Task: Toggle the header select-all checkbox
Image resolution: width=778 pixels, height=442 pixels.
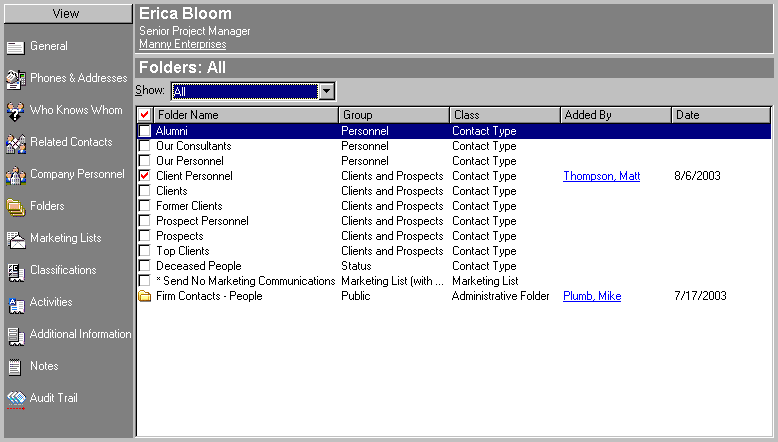Action: coord(145,115)
